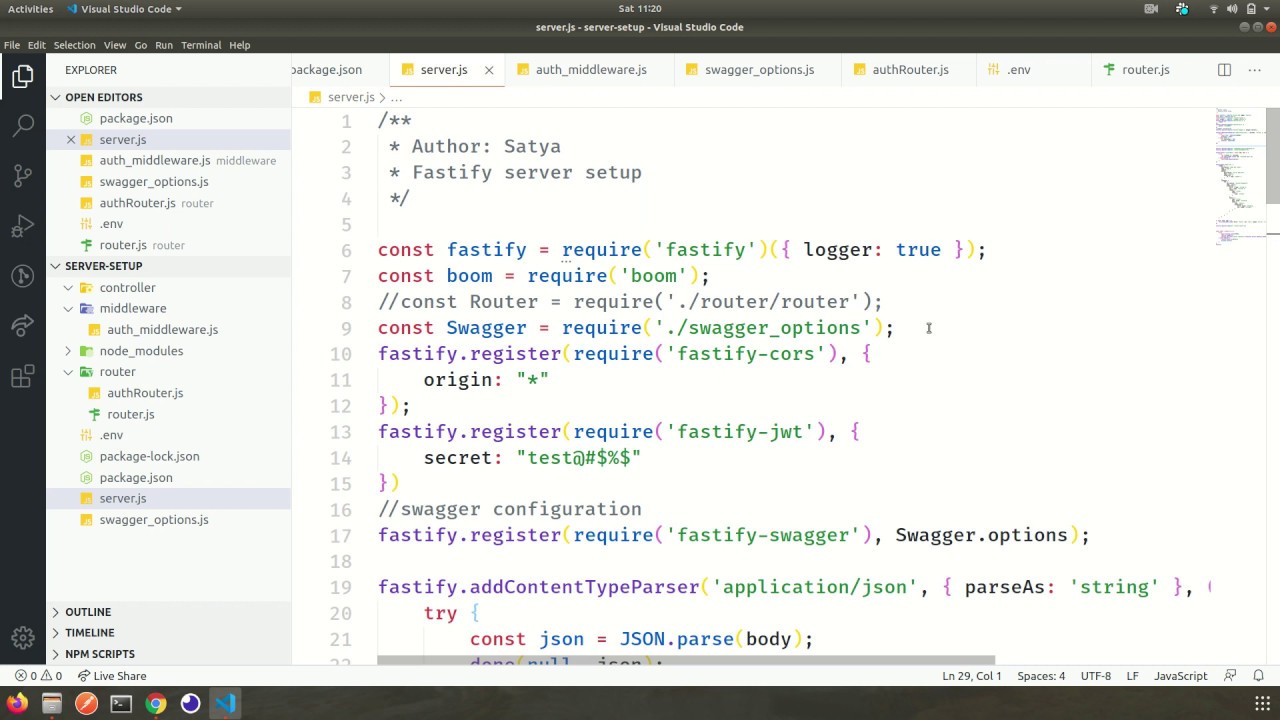Open the Terminal from the dock
Image resolution: width=1280 pixels, height=720 pixels.
121,703
